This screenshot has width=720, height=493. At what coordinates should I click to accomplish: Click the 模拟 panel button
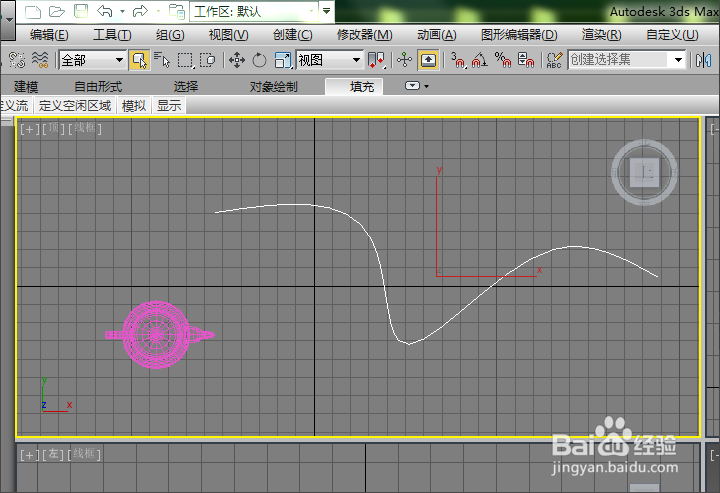pyautogui.click(x=134, y=106)
